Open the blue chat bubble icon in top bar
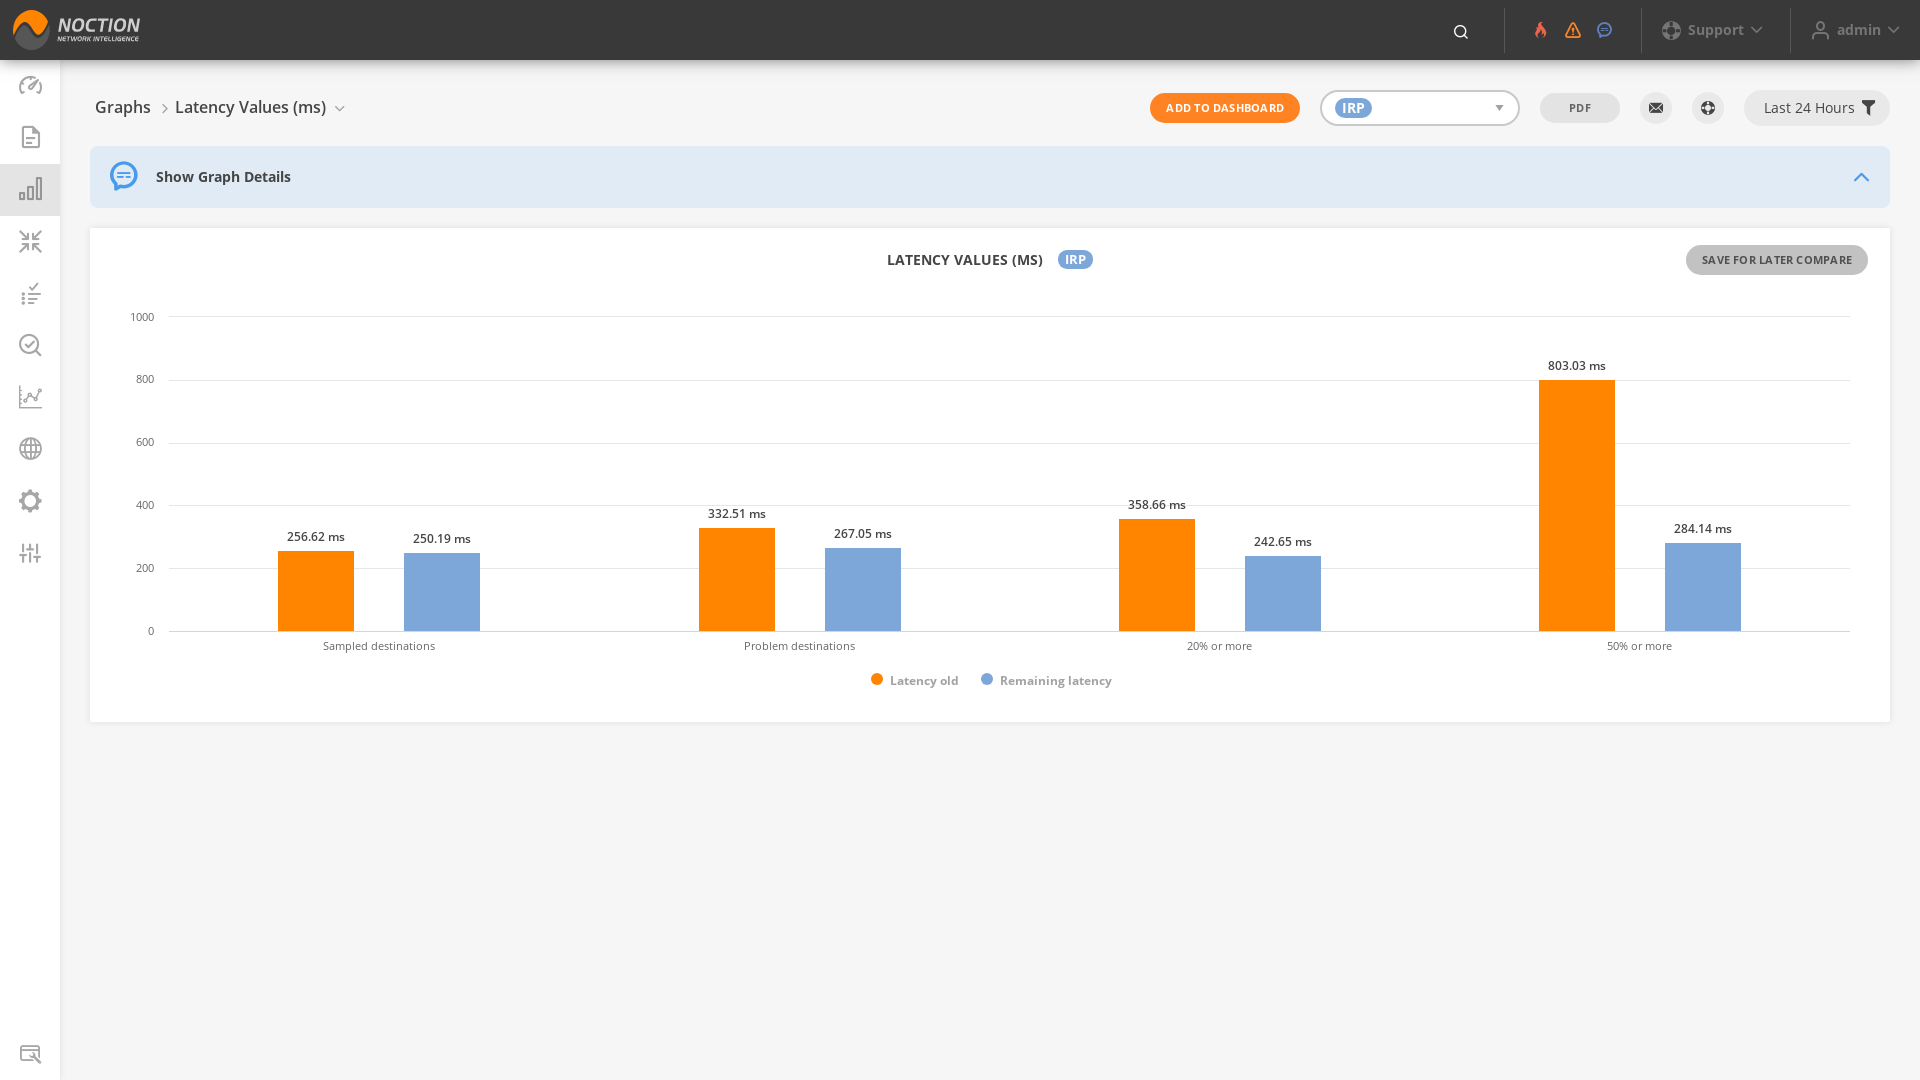This screenshot has height=1080, width=1920. (x=1604, y=30)
